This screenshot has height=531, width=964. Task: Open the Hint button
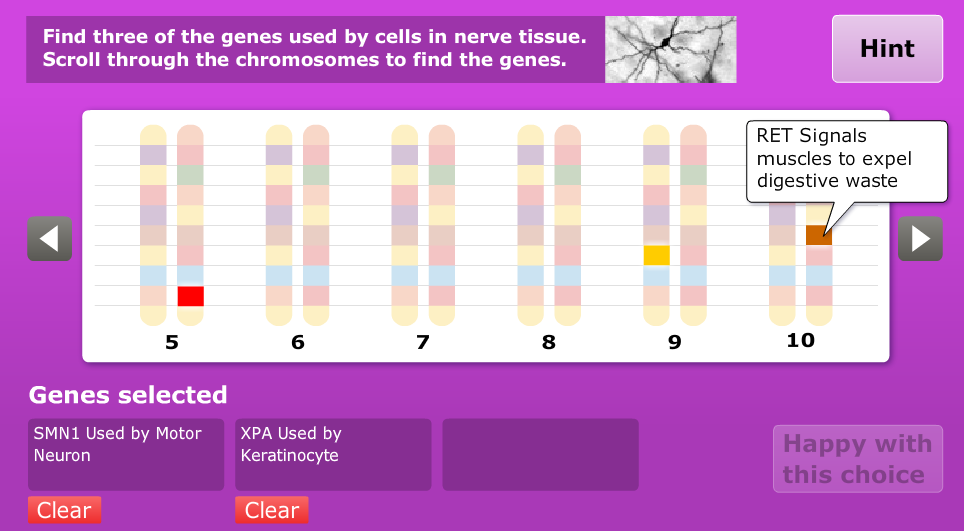pyautogui.click(x=887, y=48)
